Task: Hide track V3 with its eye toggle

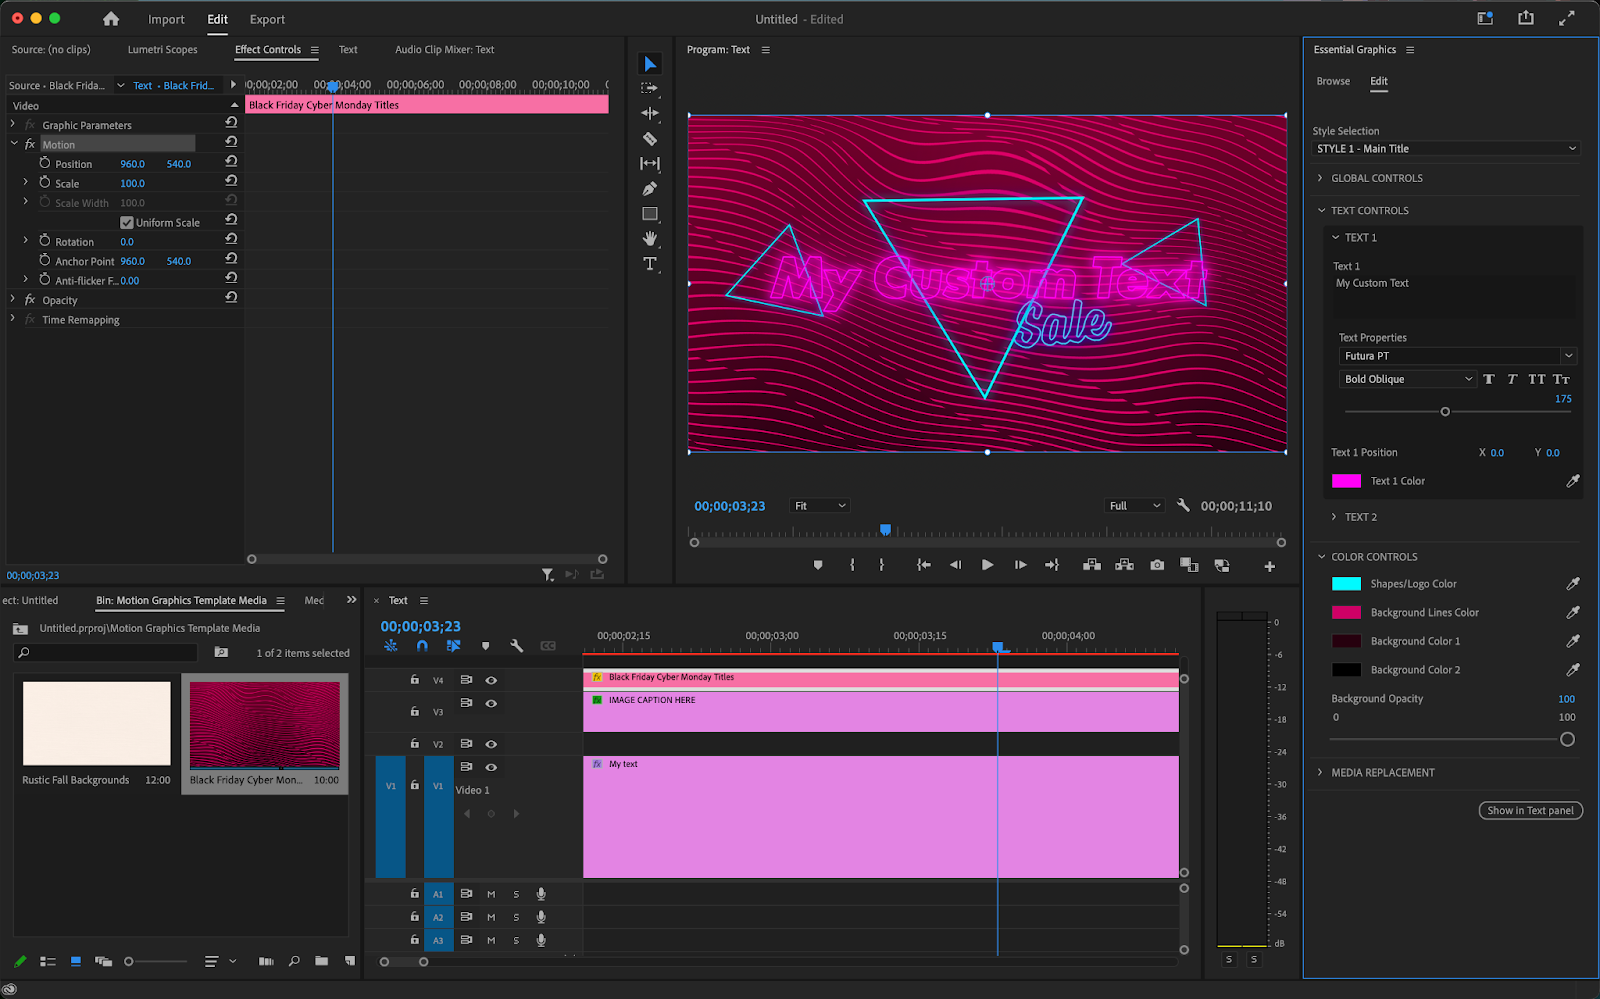Action: point(490,703)
